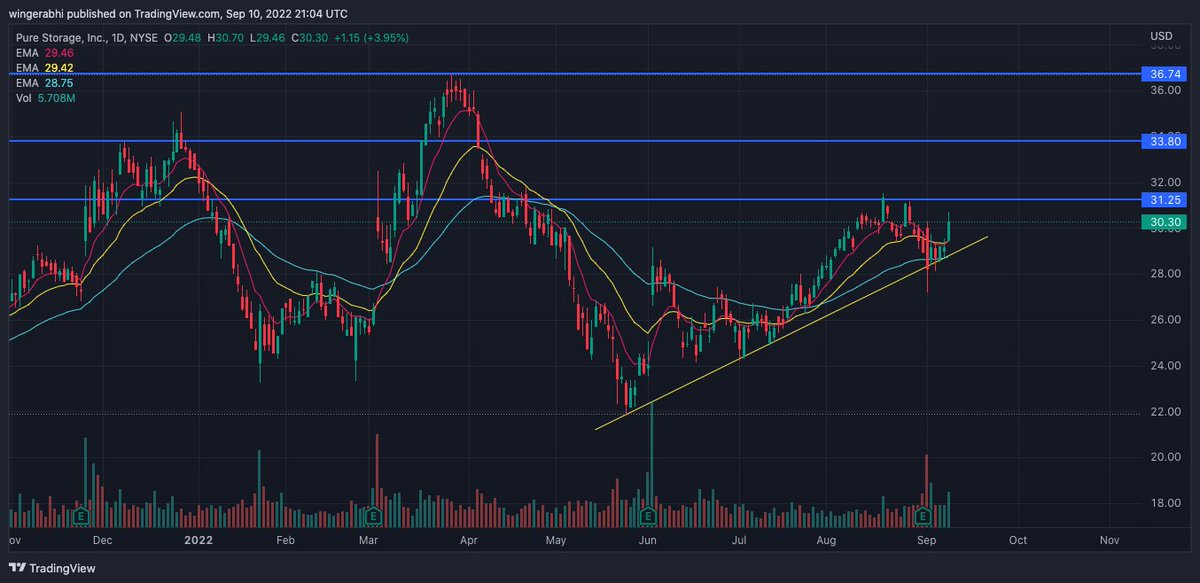Select the teal EMA 28.75 legend
This screenshot has height=583, width=1200.
46,82
